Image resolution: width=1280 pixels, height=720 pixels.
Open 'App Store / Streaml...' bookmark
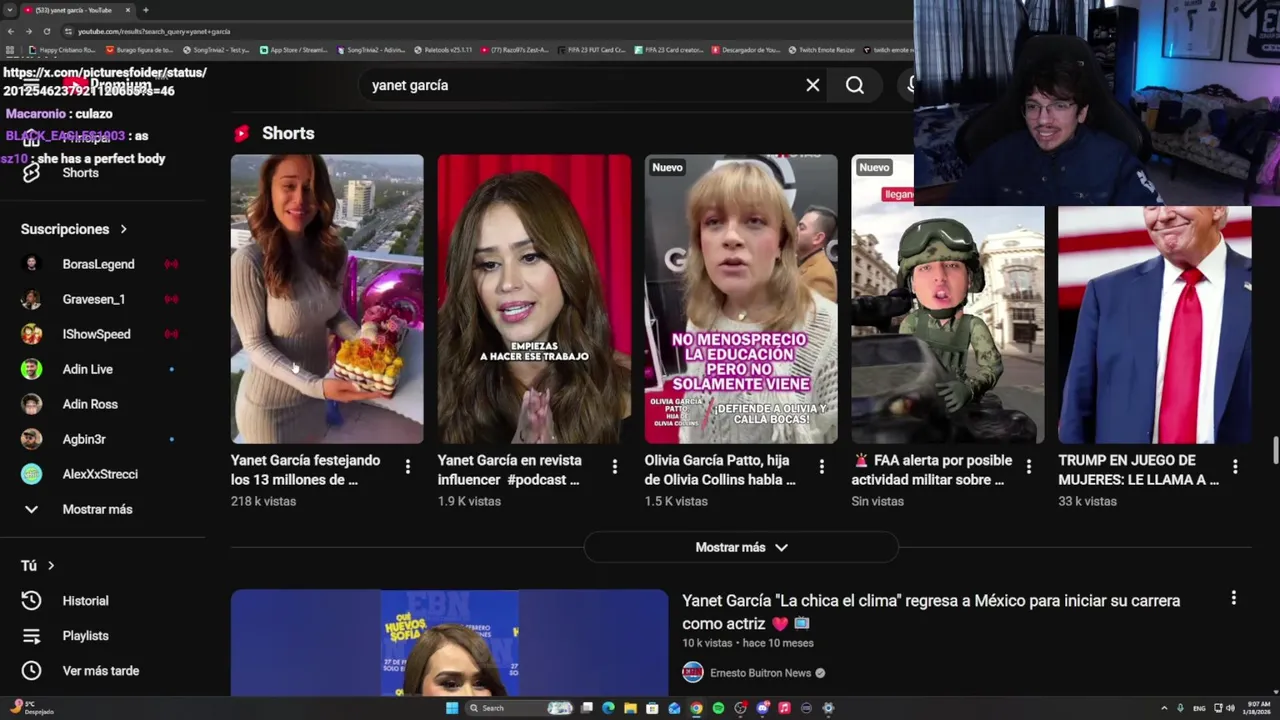[294, 50]
